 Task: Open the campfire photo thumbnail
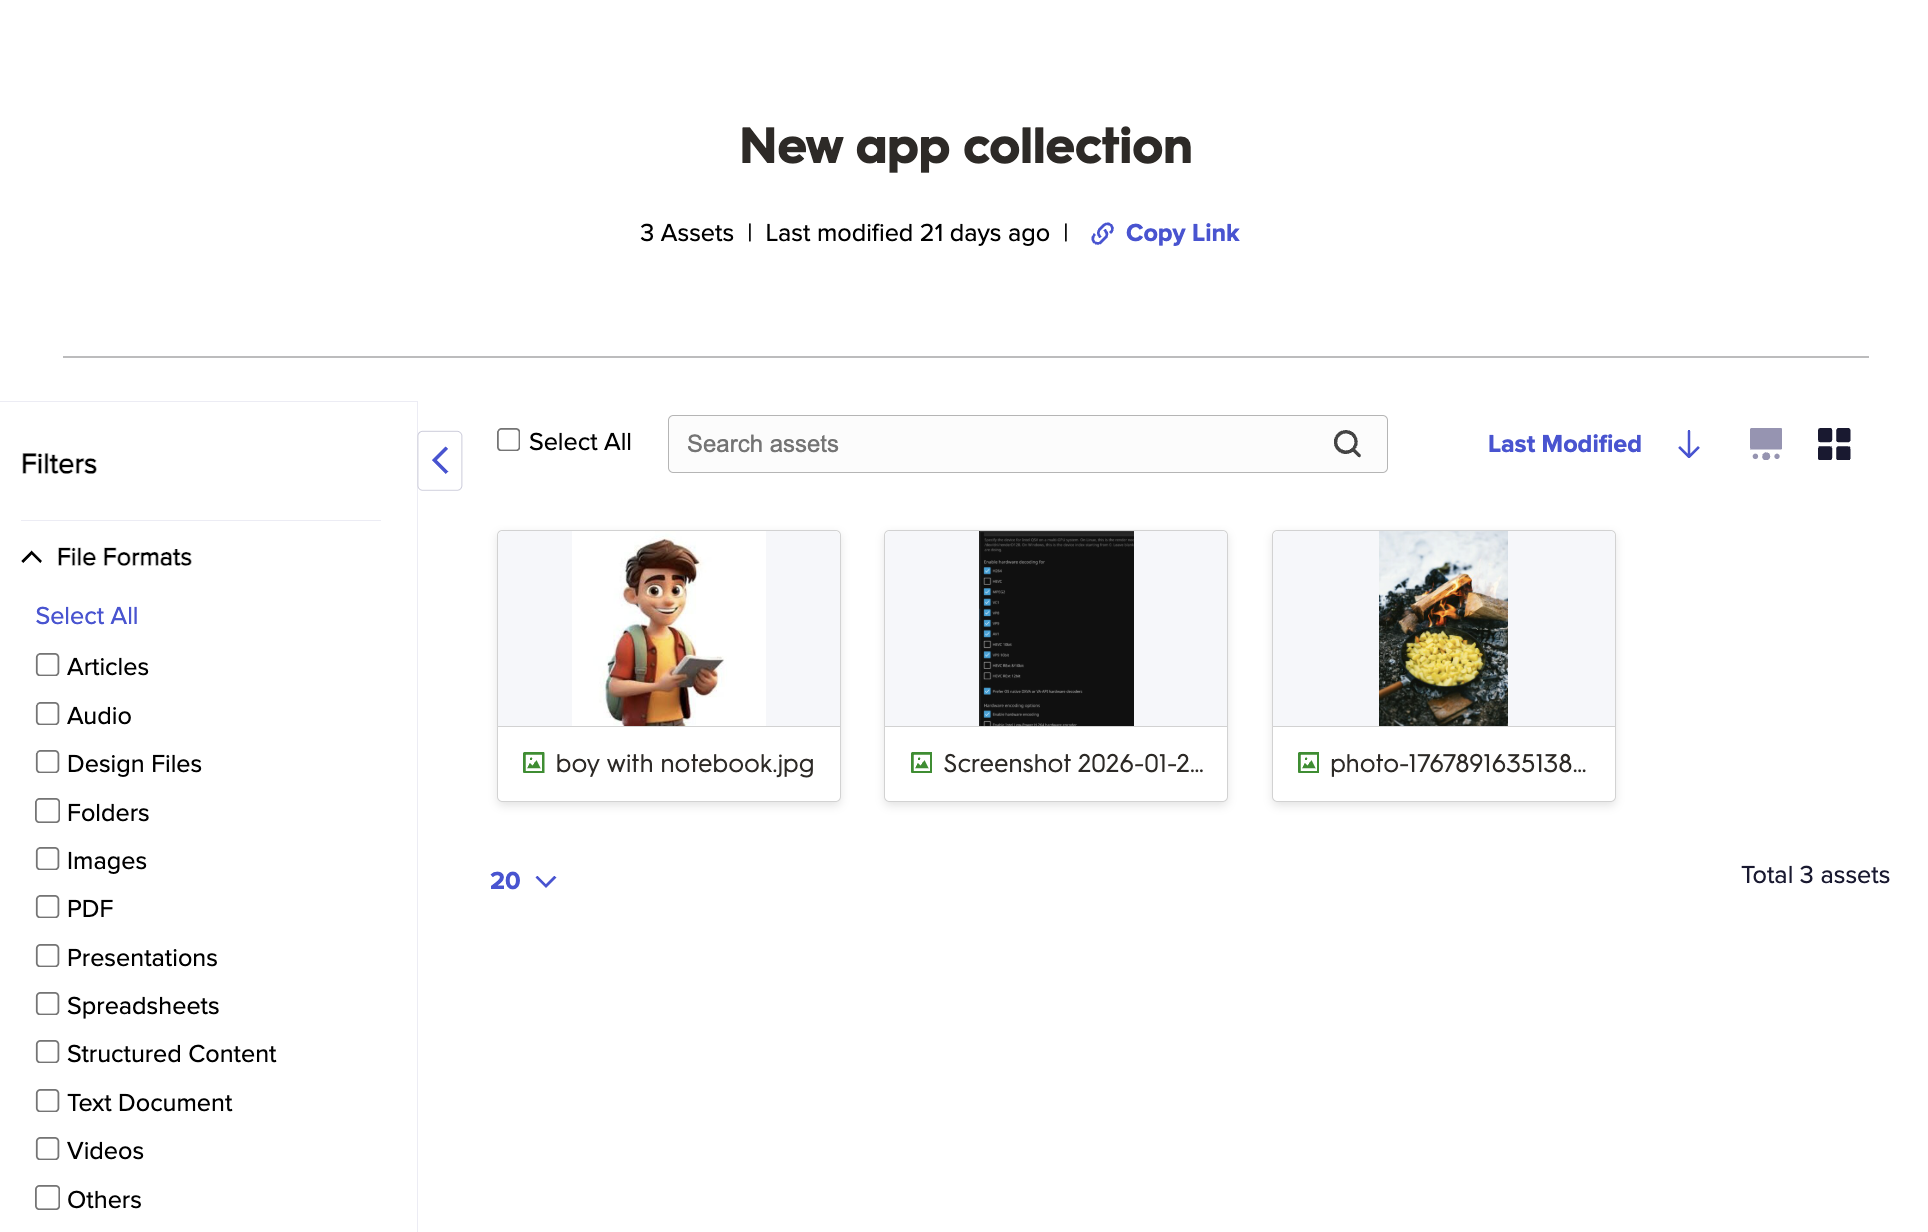[x=1442, y=628]
